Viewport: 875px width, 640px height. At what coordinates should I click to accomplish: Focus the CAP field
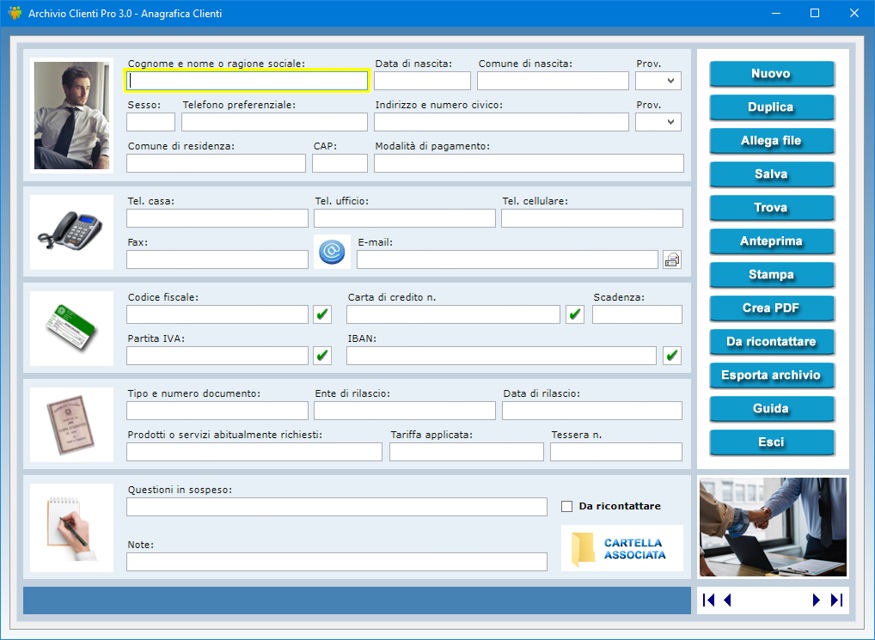click(x=340, y=163)
